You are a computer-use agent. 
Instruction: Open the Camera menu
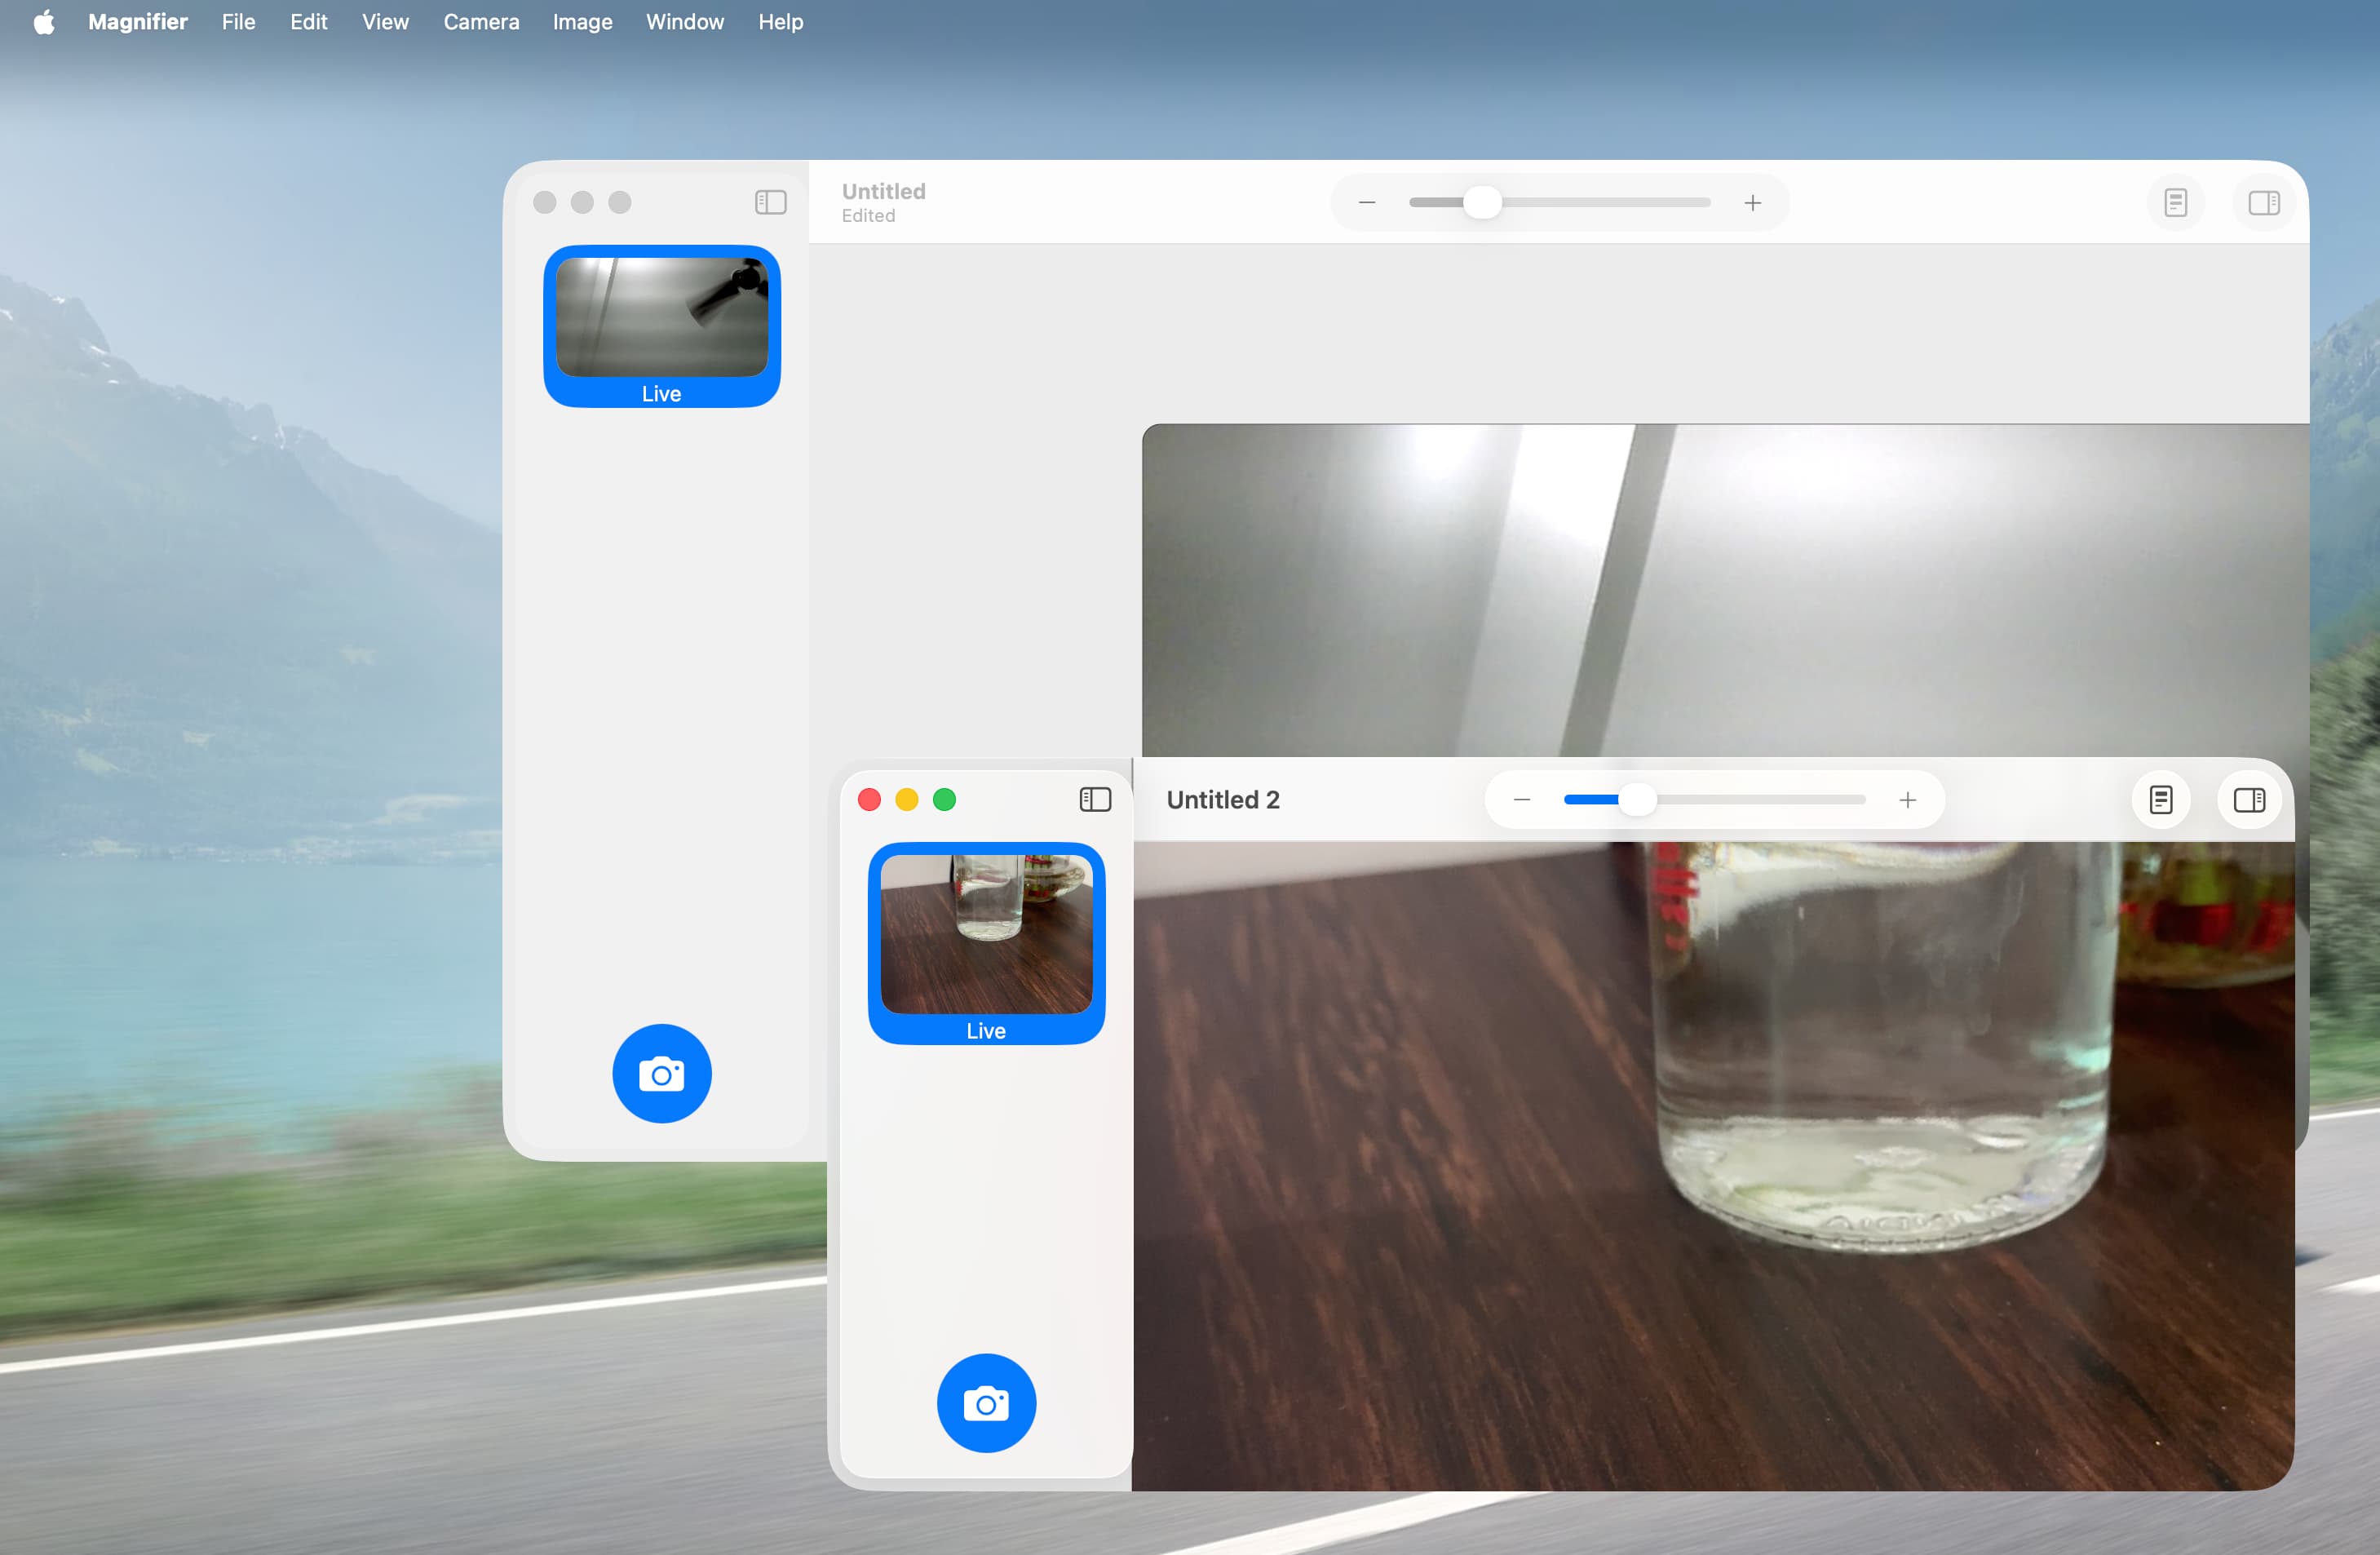(x=481, y=22)
